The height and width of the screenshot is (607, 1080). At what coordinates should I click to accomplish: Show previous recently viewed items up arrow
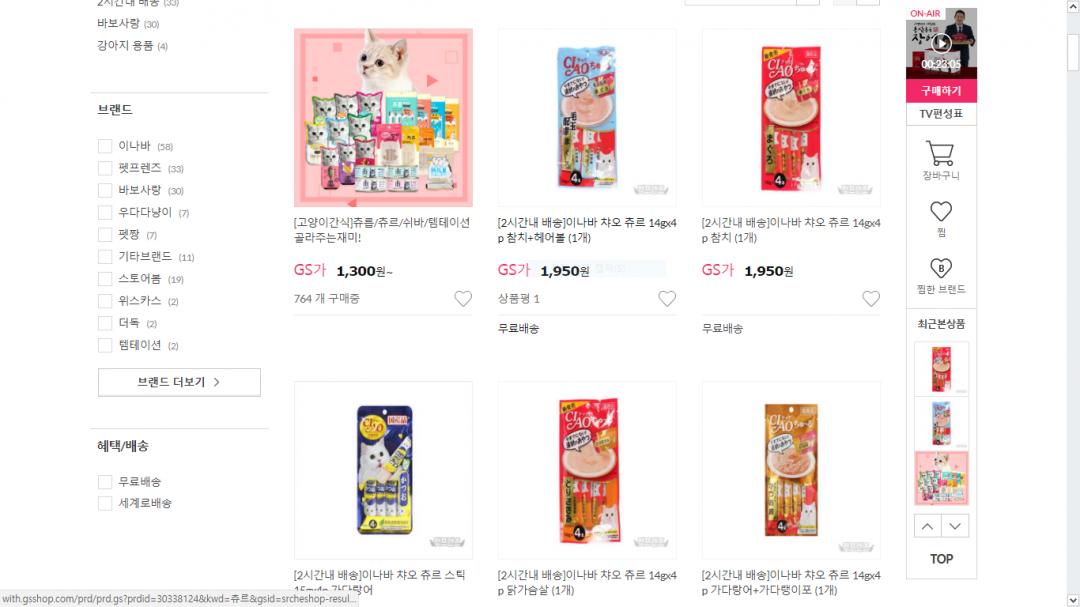[928, 526]
